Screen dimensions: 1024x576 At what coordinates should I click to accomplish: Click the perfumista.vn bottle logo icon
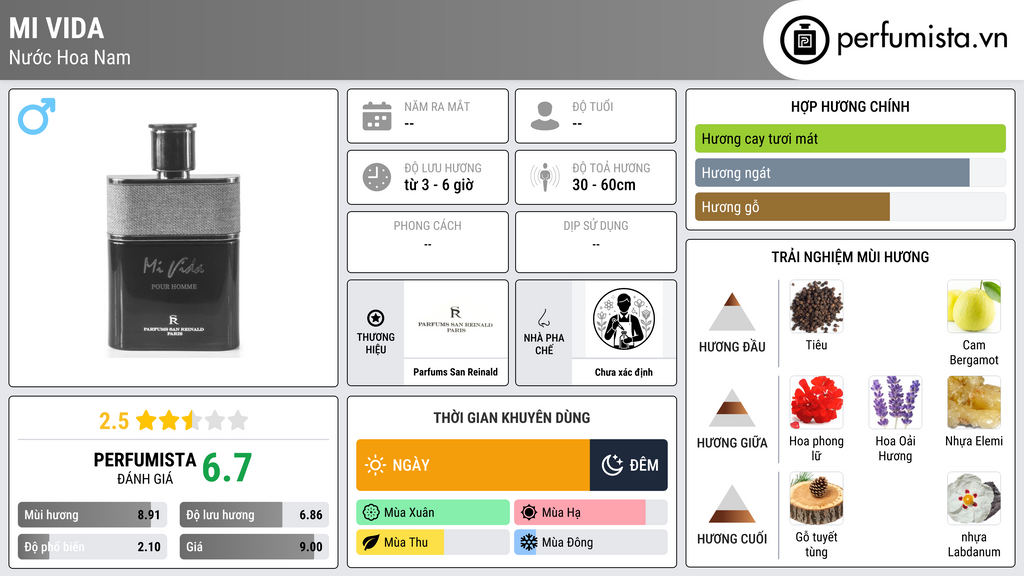pos(804,40)
